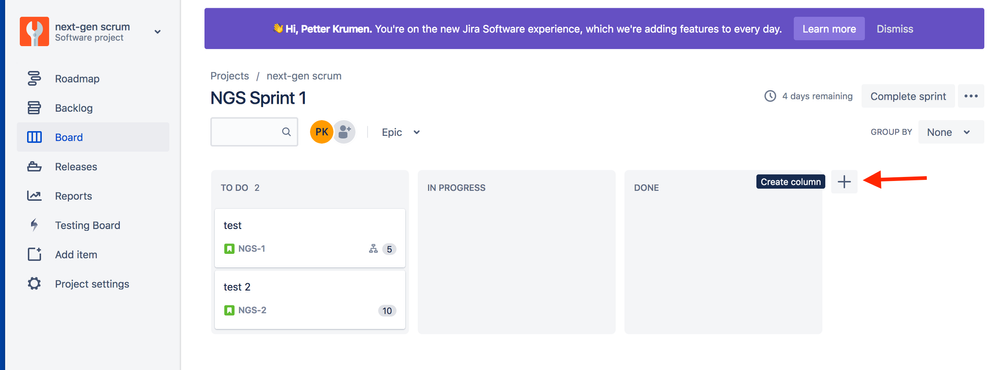999x370 pixels.
Task: Click the NGS-1 story type icon
Action: [229, 249]
